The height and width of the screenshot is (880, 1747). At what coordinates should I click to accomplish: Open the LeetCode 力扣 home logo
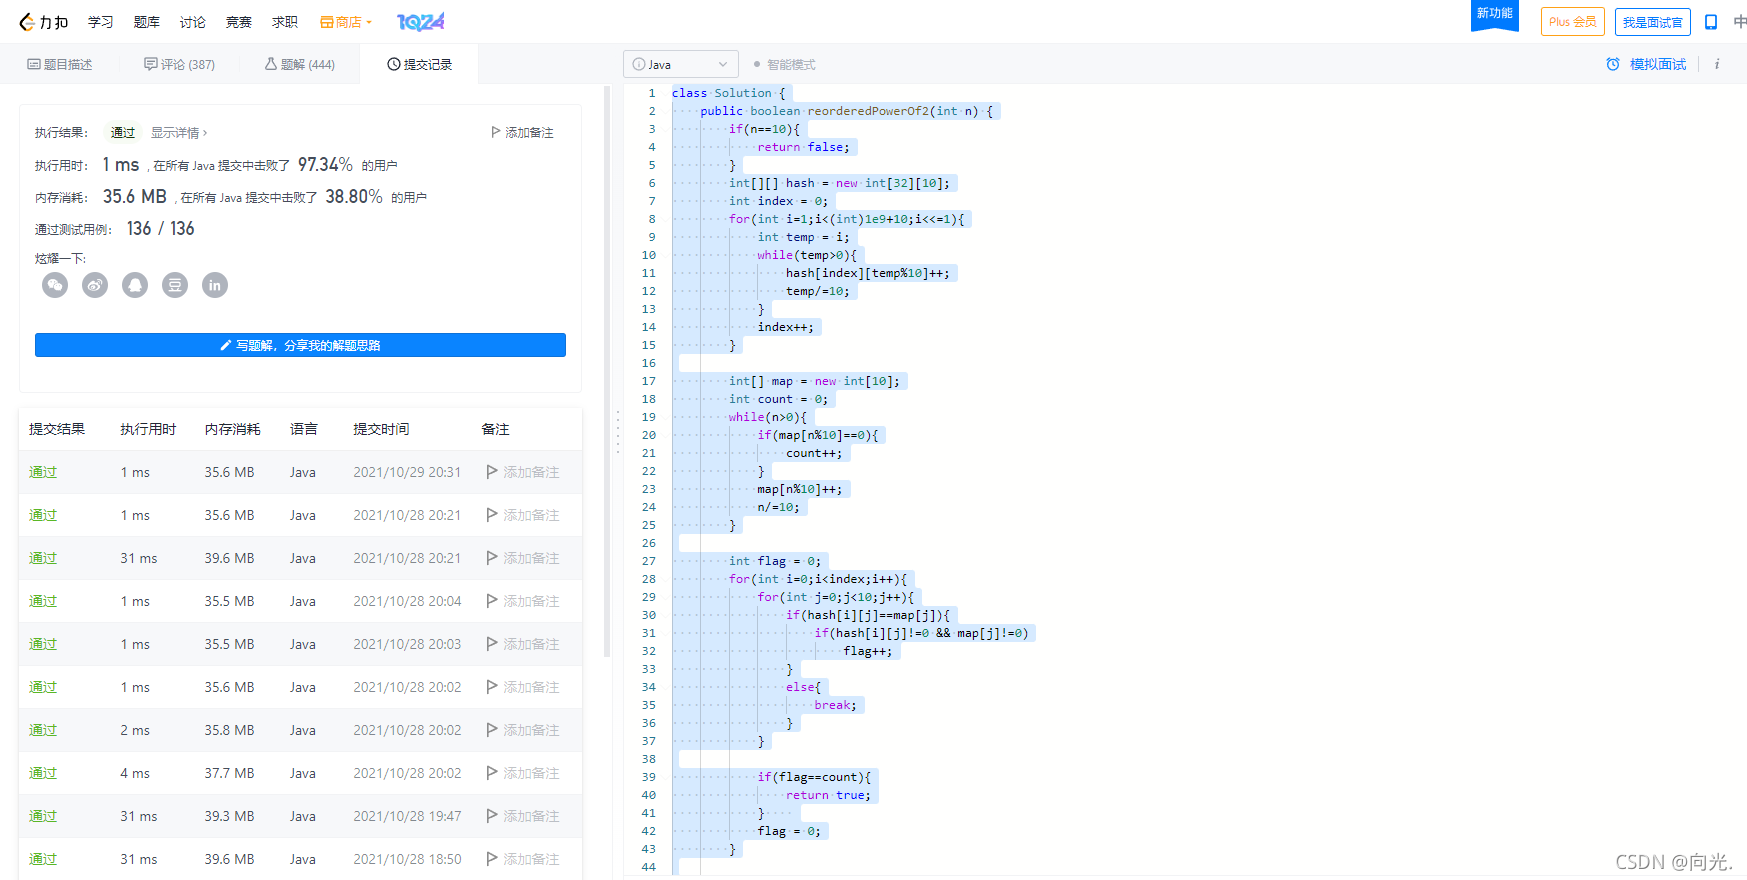coord(43,22)
